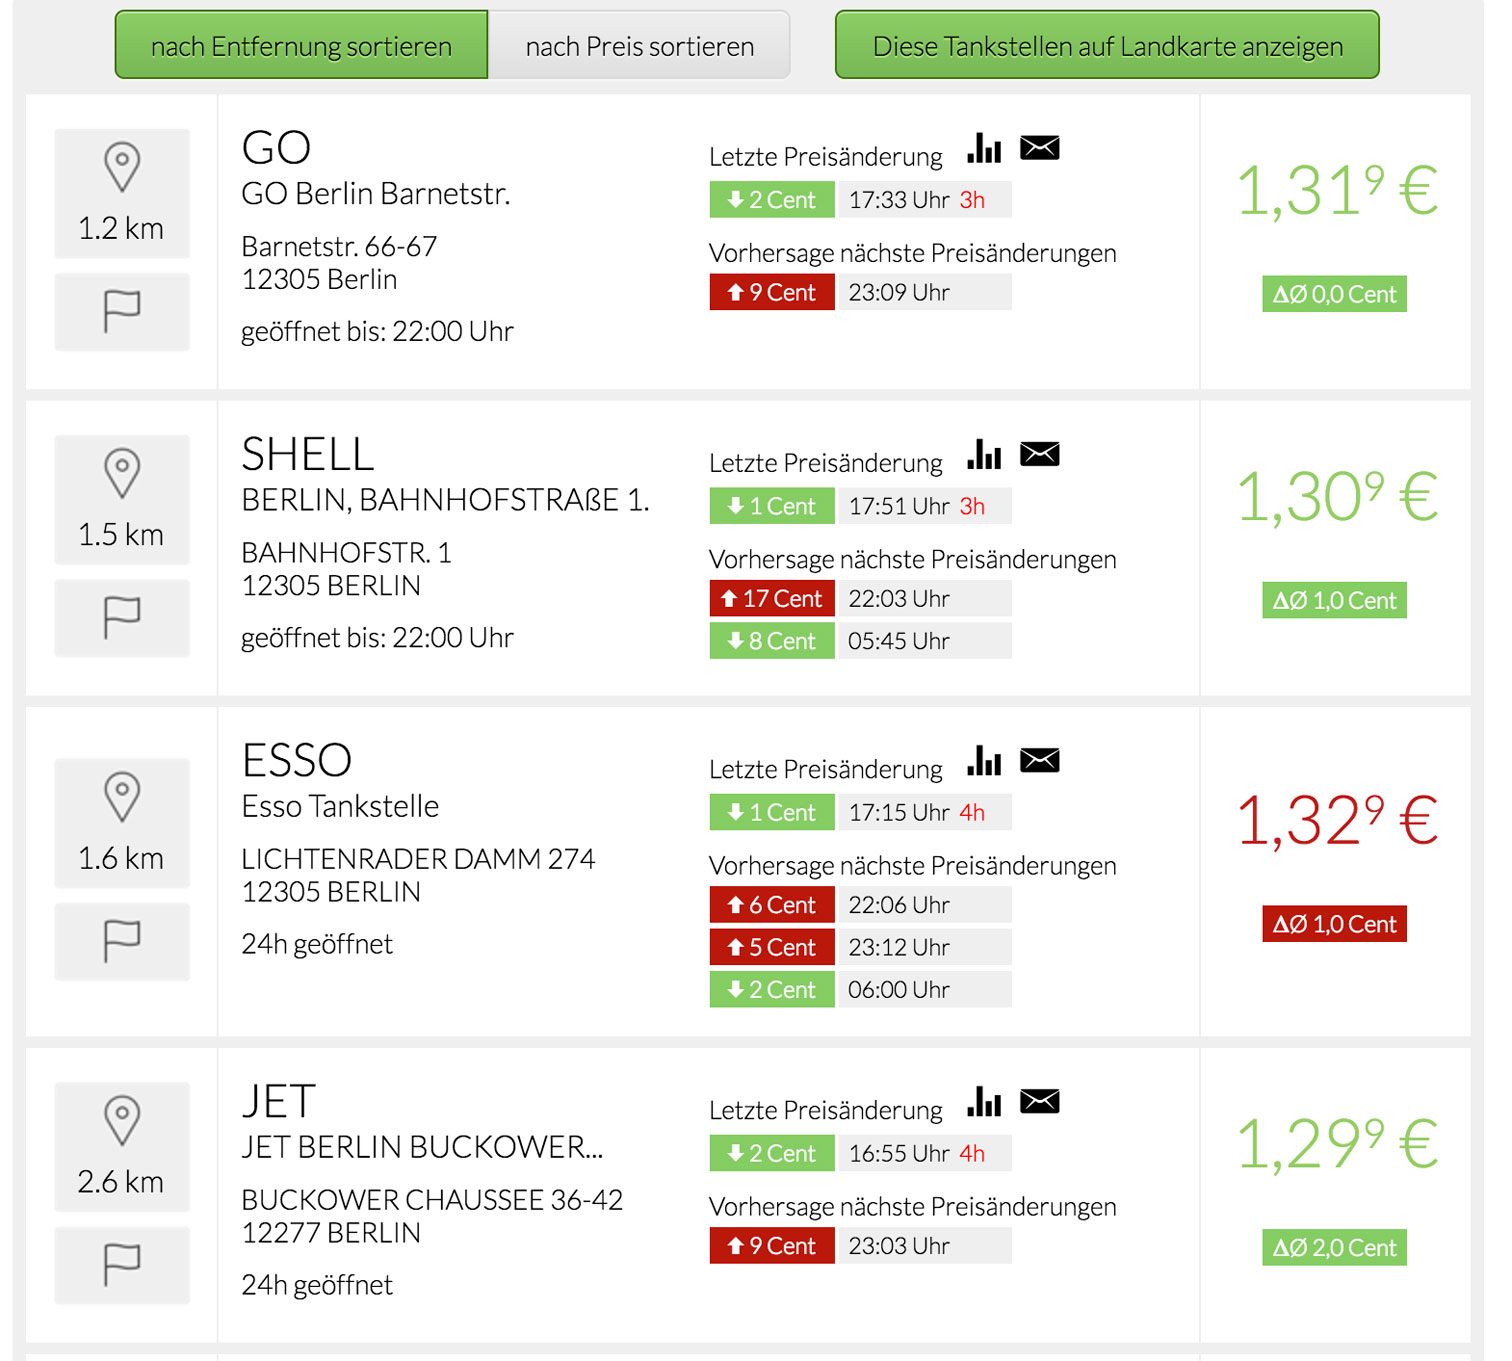Flag the ESSO Tankstelle entry
This screenshot has width=1512, height=1361.
tap(122, 942)
